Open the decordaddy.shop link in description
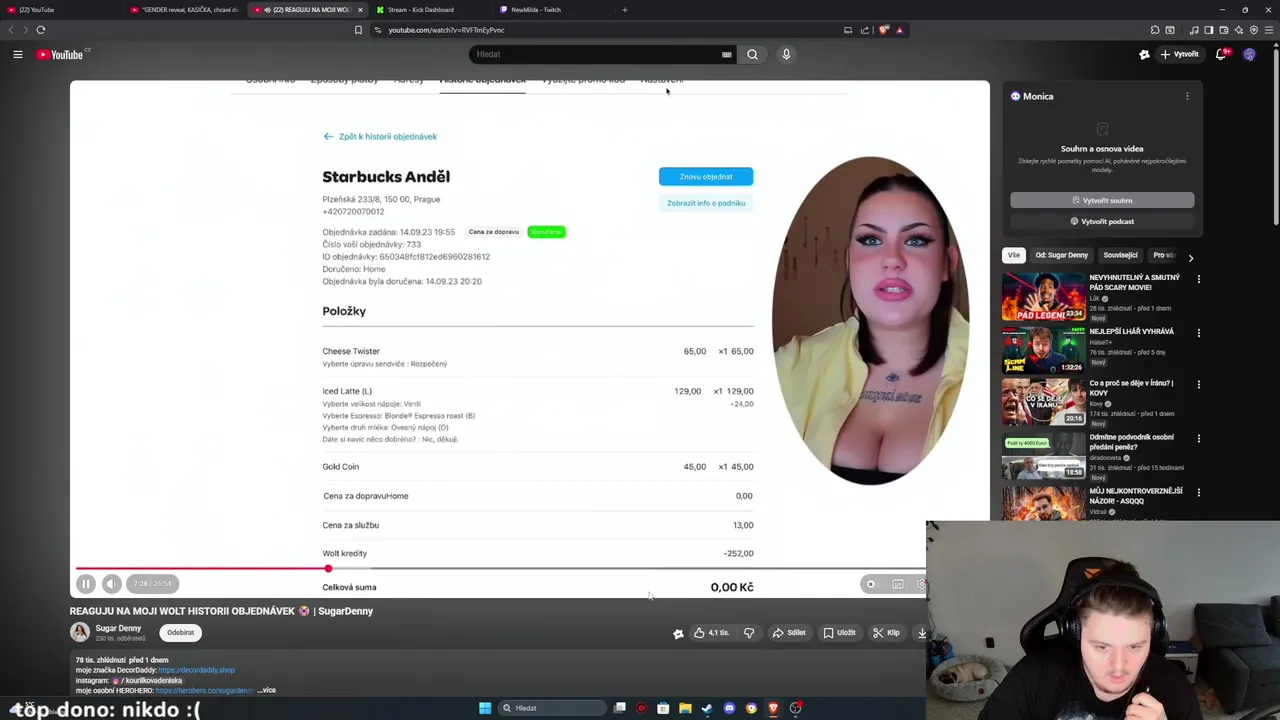Image resolution: width=1280 pixels, height=720 pixels. (196, 670)
